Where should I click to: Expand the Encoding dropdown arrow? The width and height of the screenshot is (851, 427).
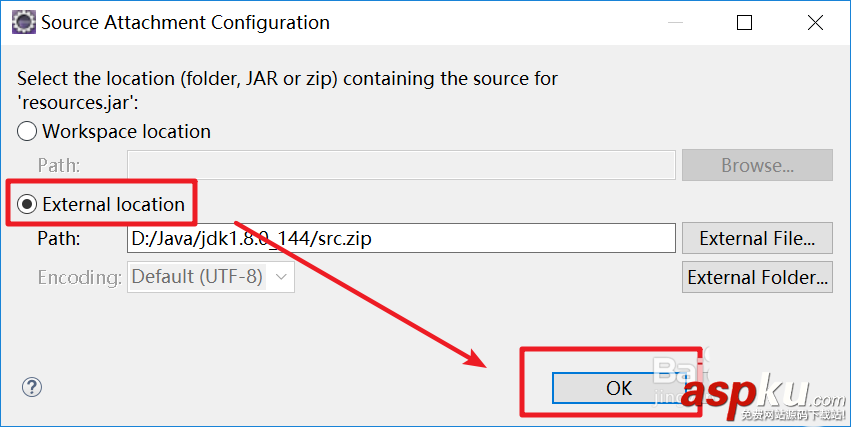point(281,277)
